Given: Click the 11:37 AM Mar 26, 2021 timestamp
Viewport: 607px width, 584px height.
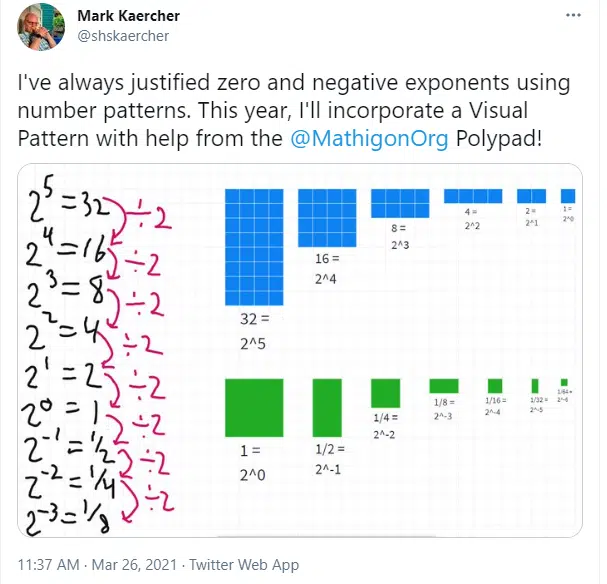Looking at the screenshot, I should (97, 565).
